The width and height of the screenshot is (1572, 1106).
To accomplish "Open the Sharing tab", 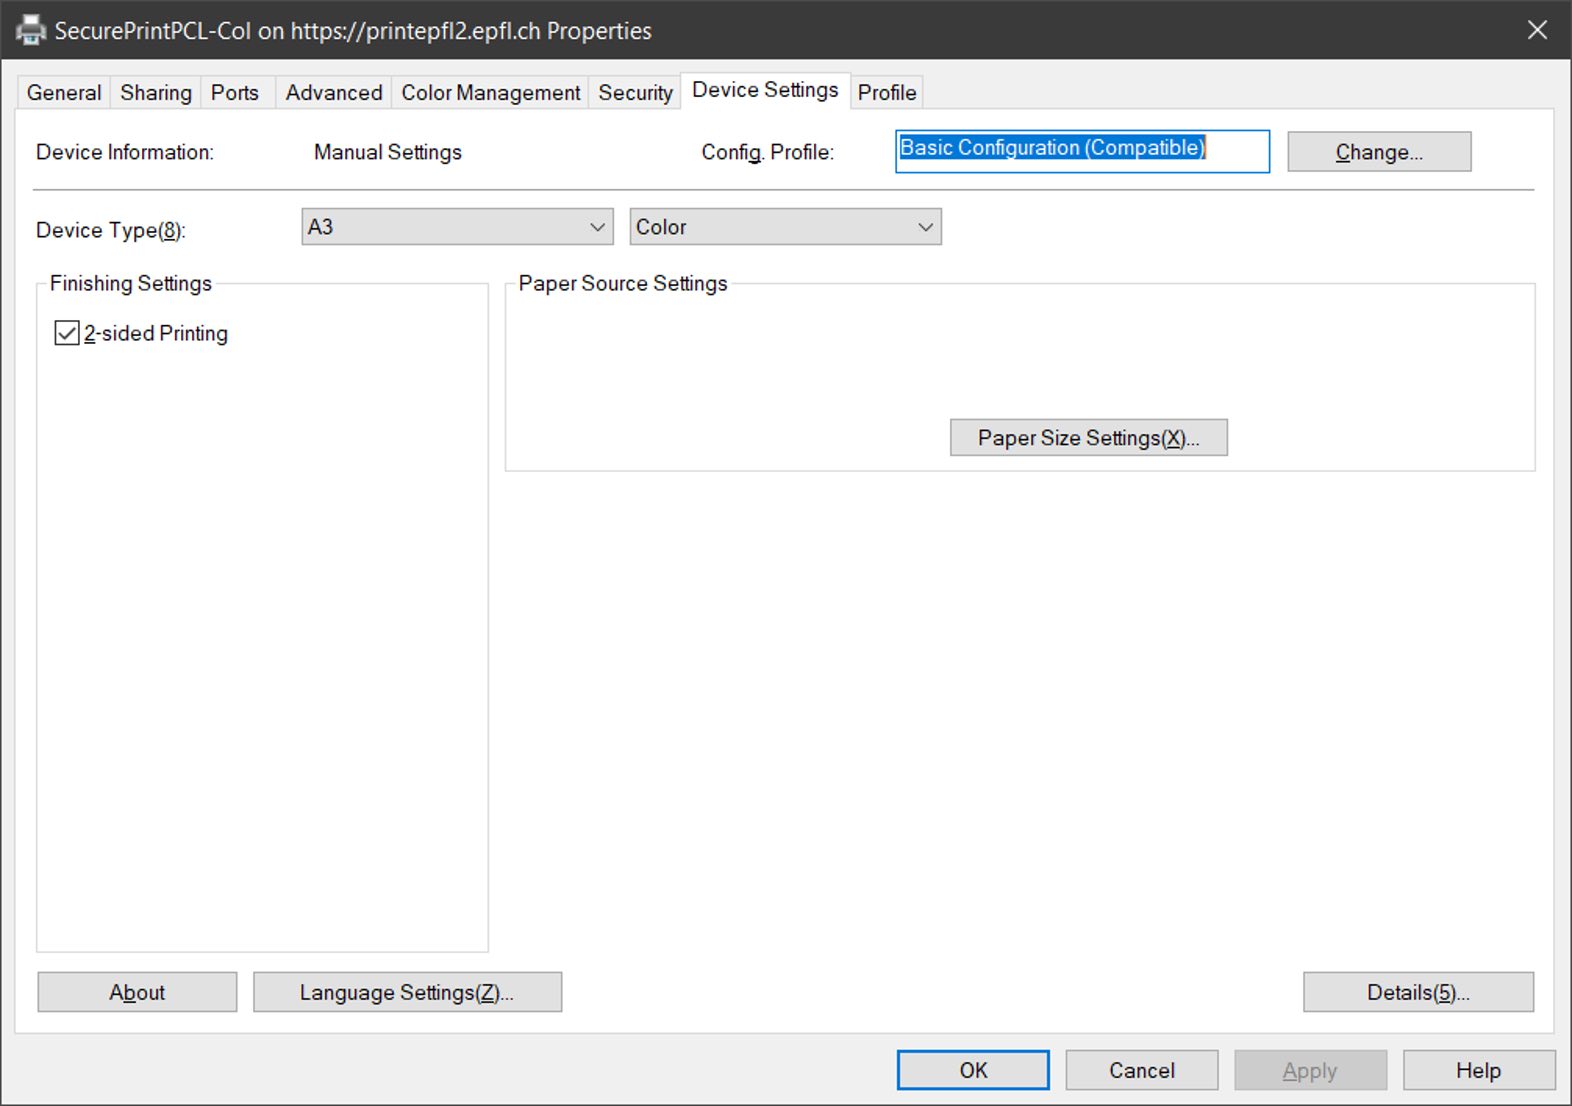I will coord(155,93).
